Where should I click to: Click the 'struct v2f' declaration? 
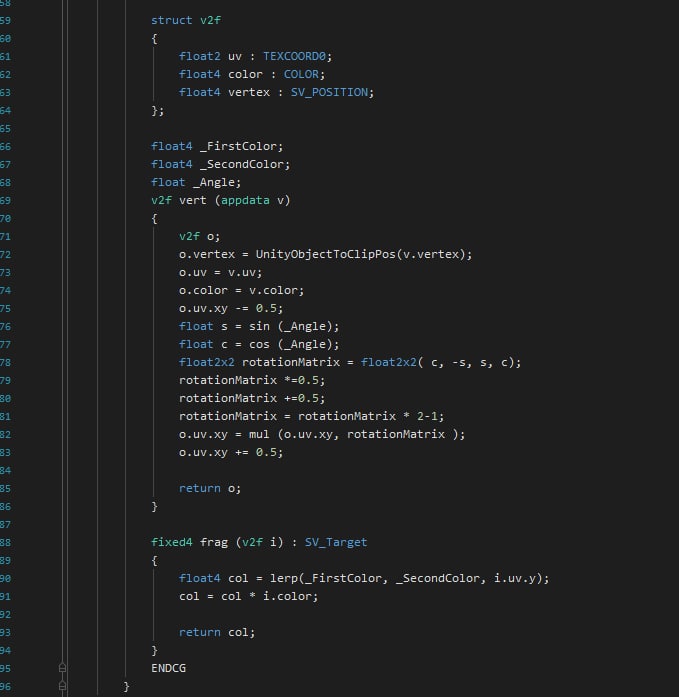coord(186,20)
